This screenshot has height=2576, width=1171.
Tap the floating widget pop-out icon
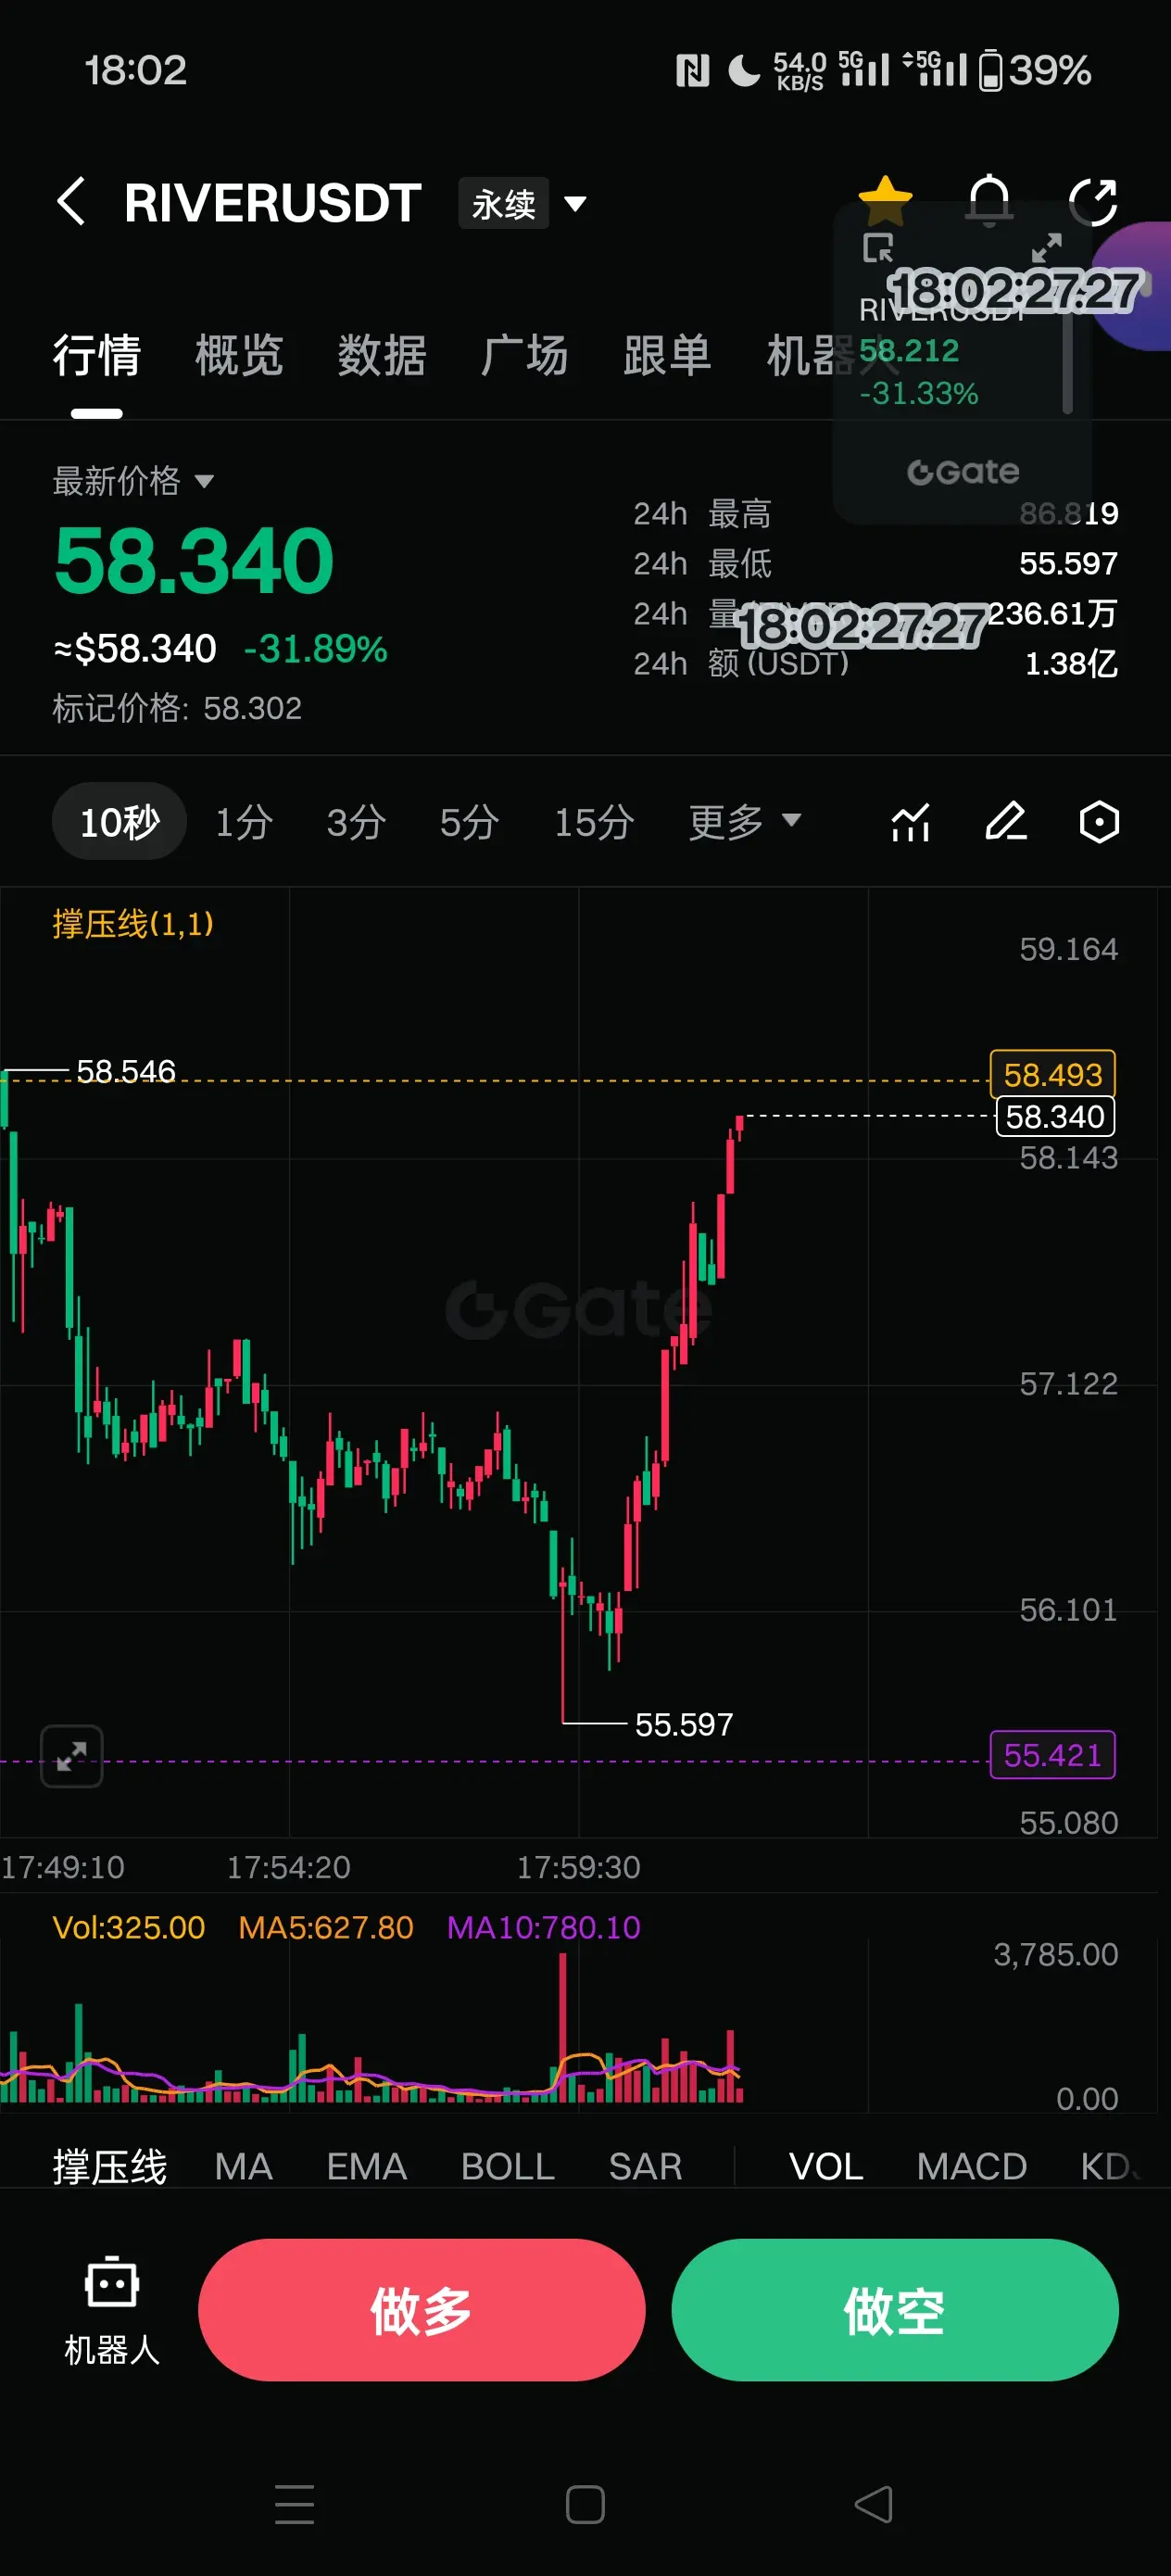878,247
